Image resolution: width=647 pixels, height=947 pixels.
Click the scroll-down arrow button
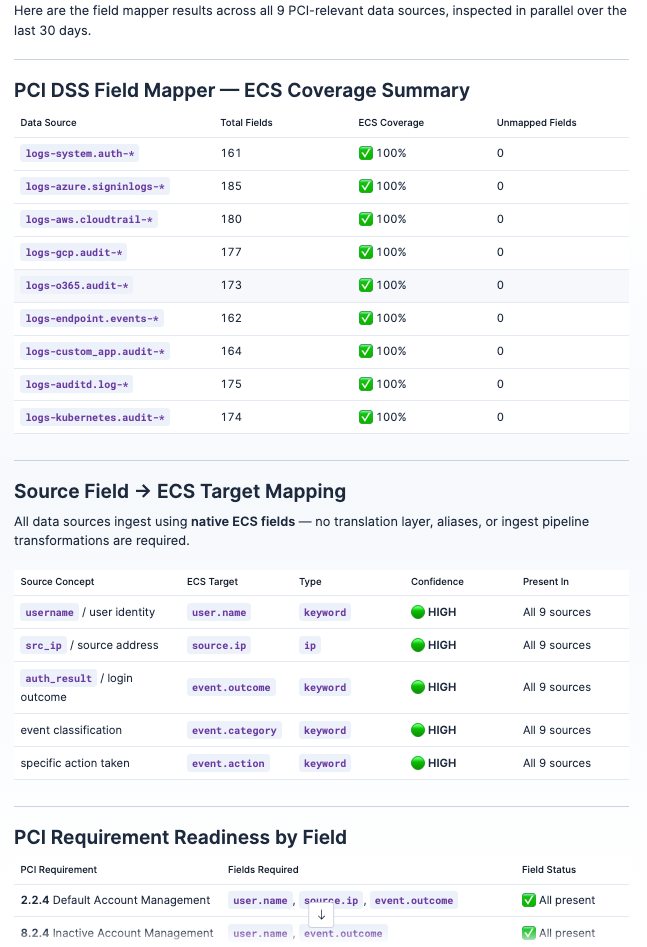pyautogui.click(x=321, y=915)
